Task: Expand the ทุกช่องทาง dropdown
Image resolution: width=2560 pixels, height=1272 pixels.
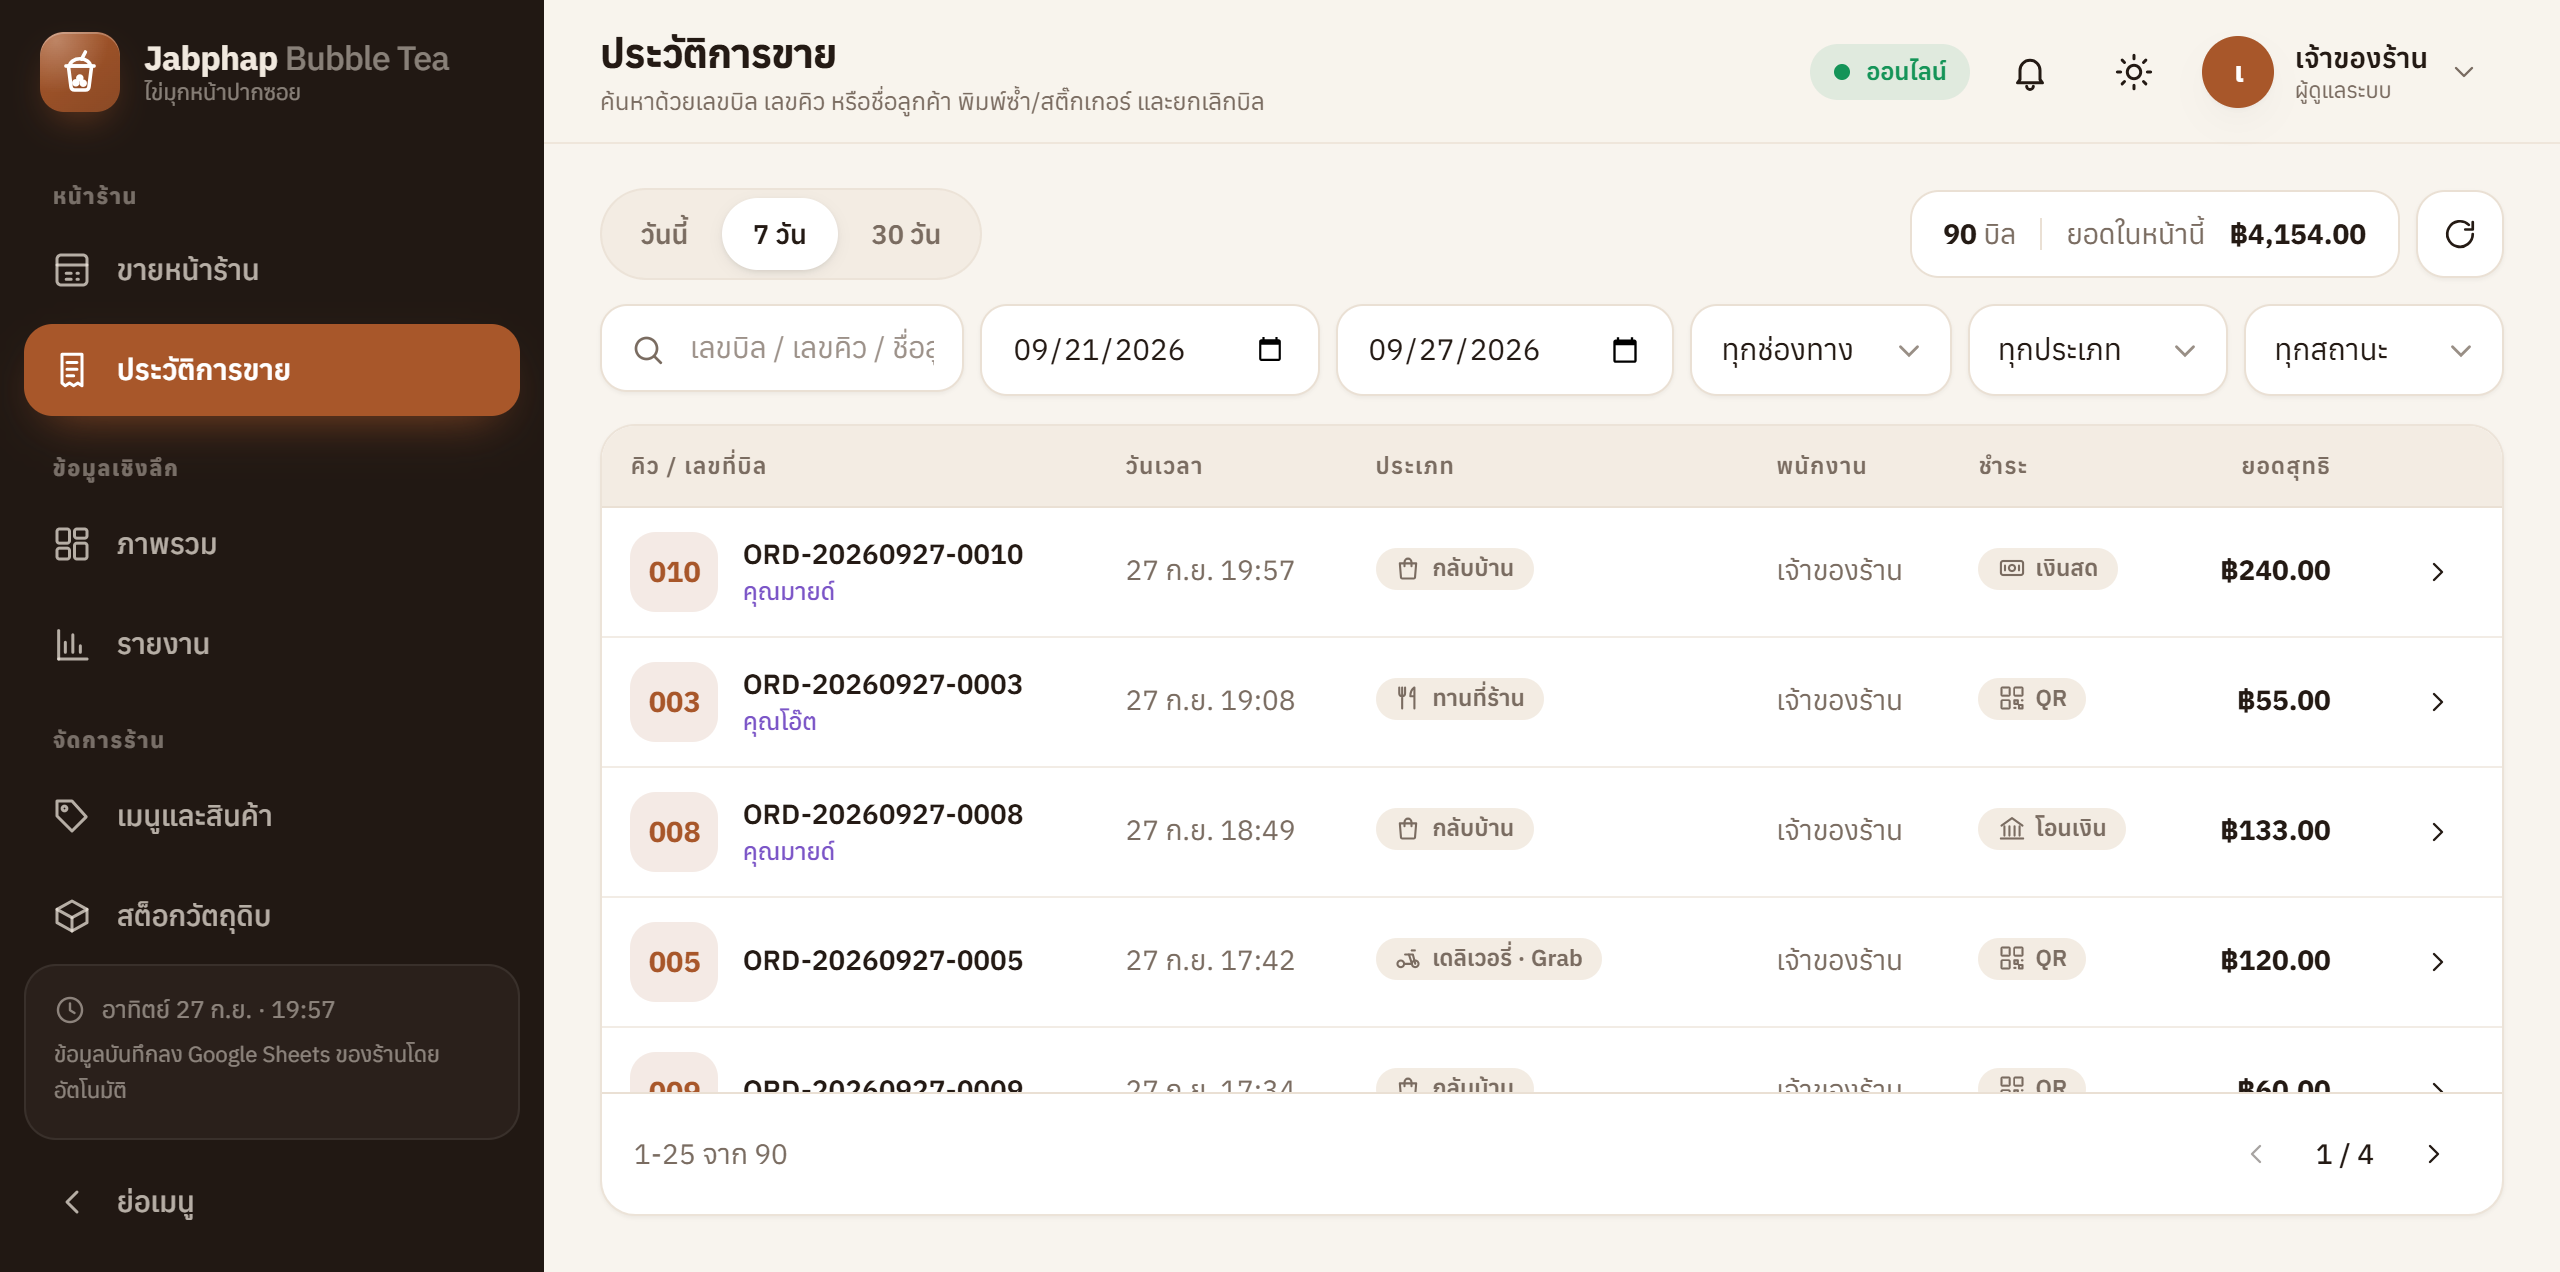Action: pyautogui.click(x=1820, y=350)
